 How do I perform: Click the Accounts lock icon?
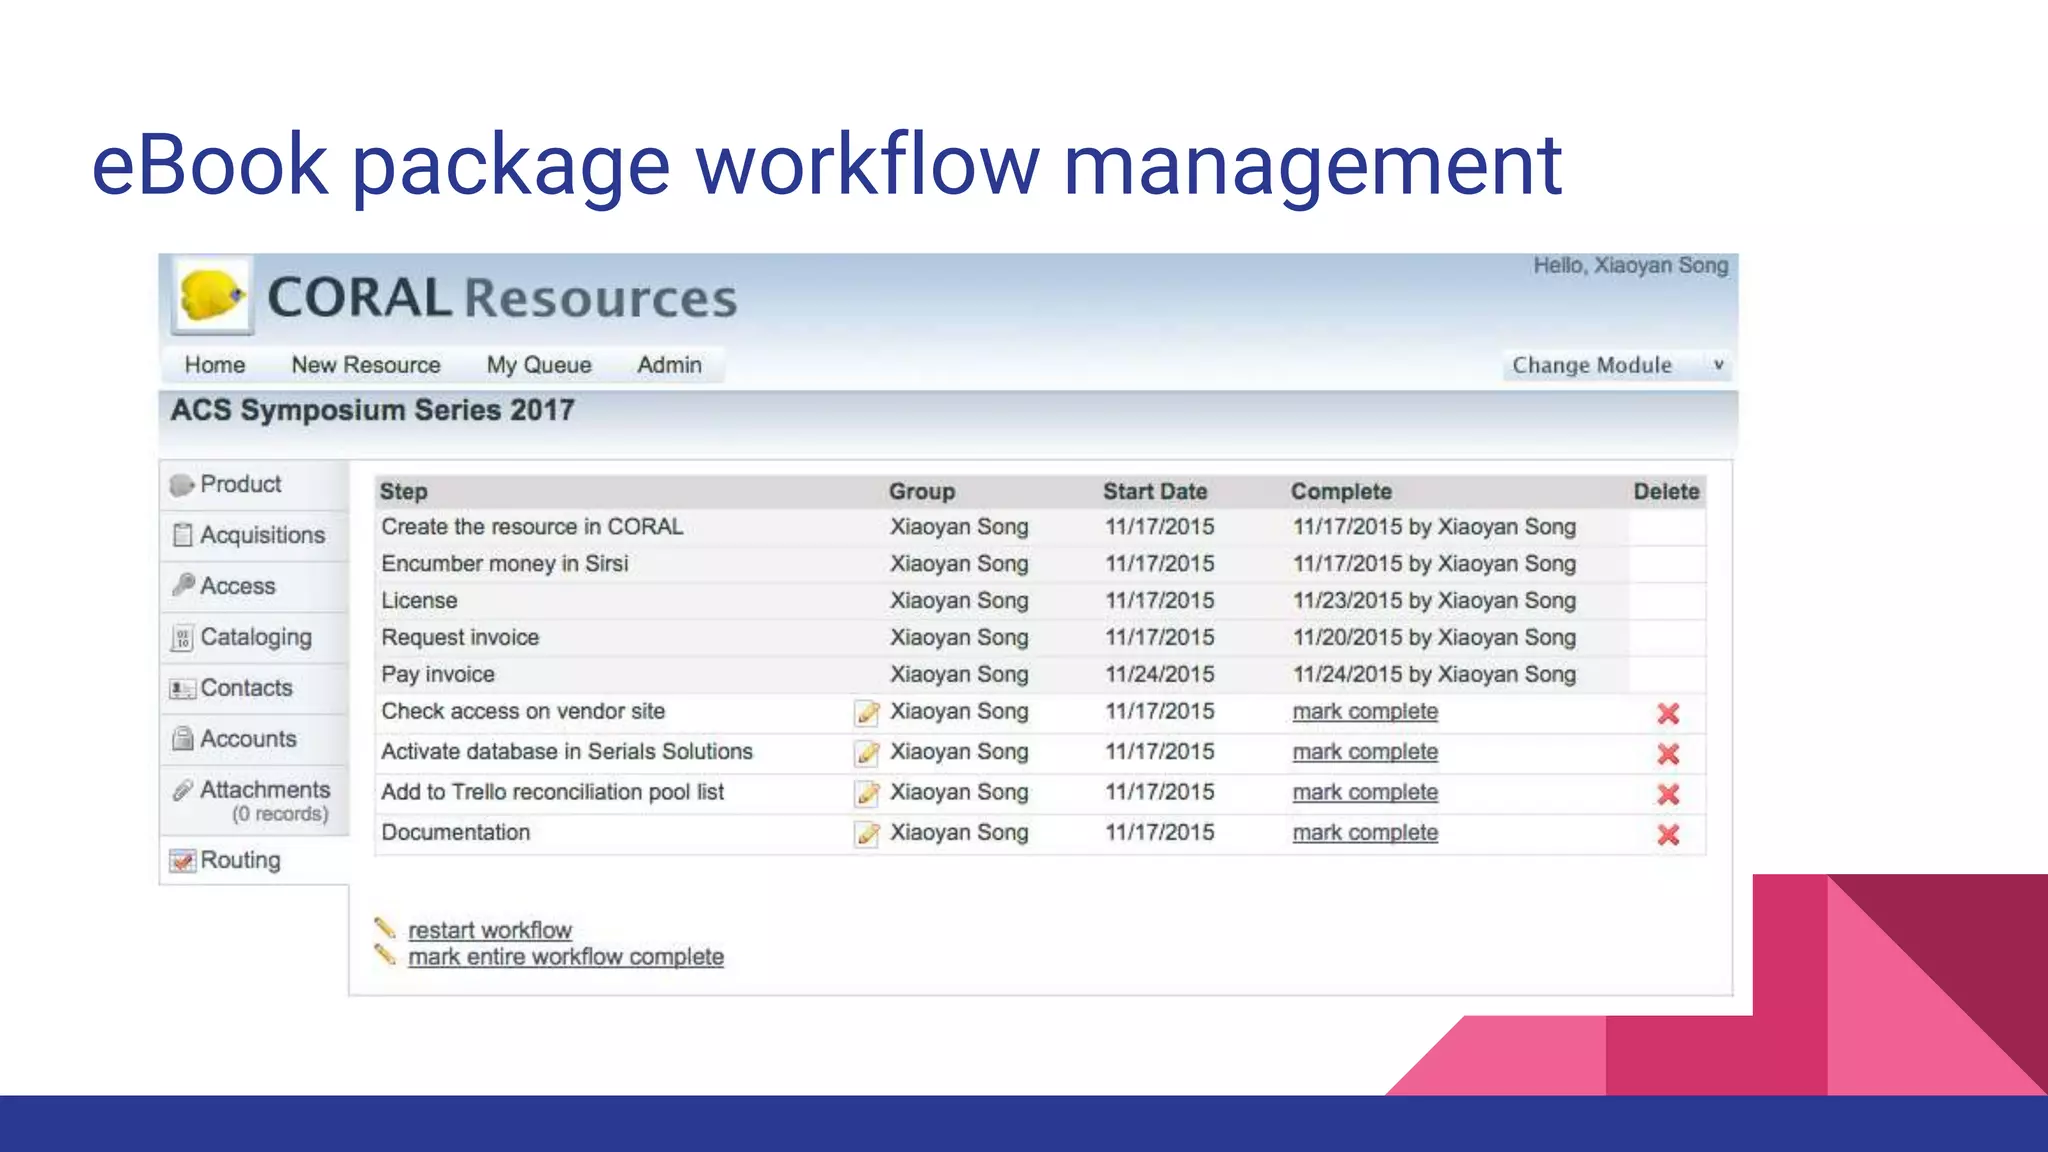(183, 739)
